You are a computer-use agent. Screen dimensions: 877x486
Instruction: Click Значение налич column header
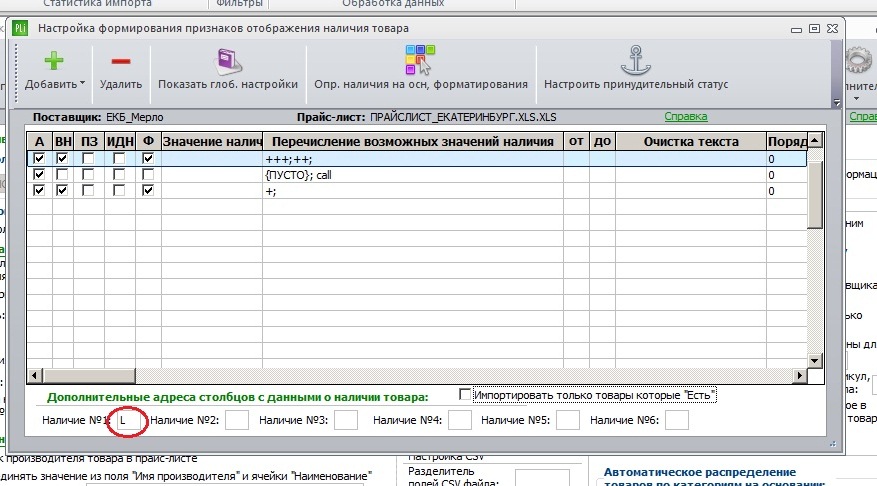(x=212, y=141)
